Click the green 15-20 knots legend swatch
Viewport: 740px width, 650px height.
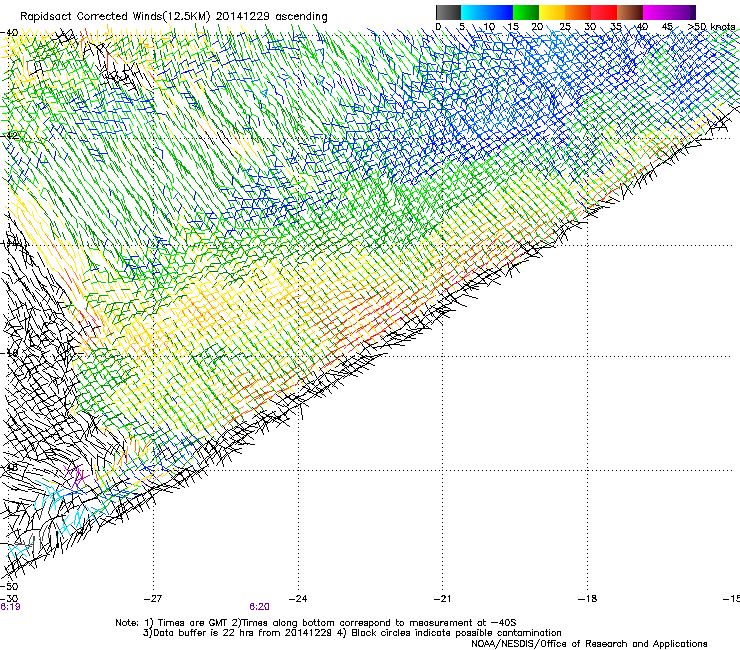click(526, 12)
